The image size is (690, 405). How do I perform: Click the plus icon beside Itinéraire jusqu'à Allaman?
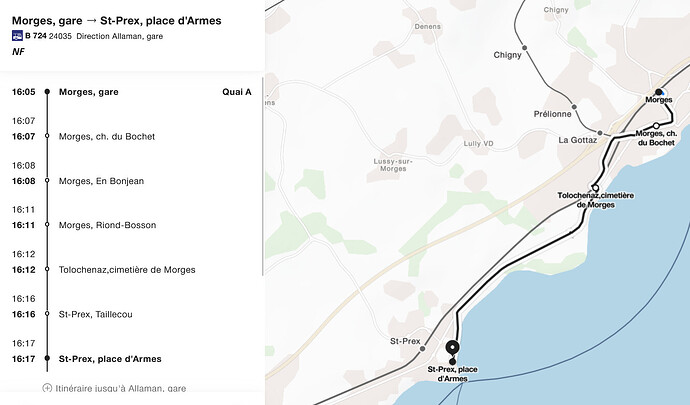tap(47, 388)
